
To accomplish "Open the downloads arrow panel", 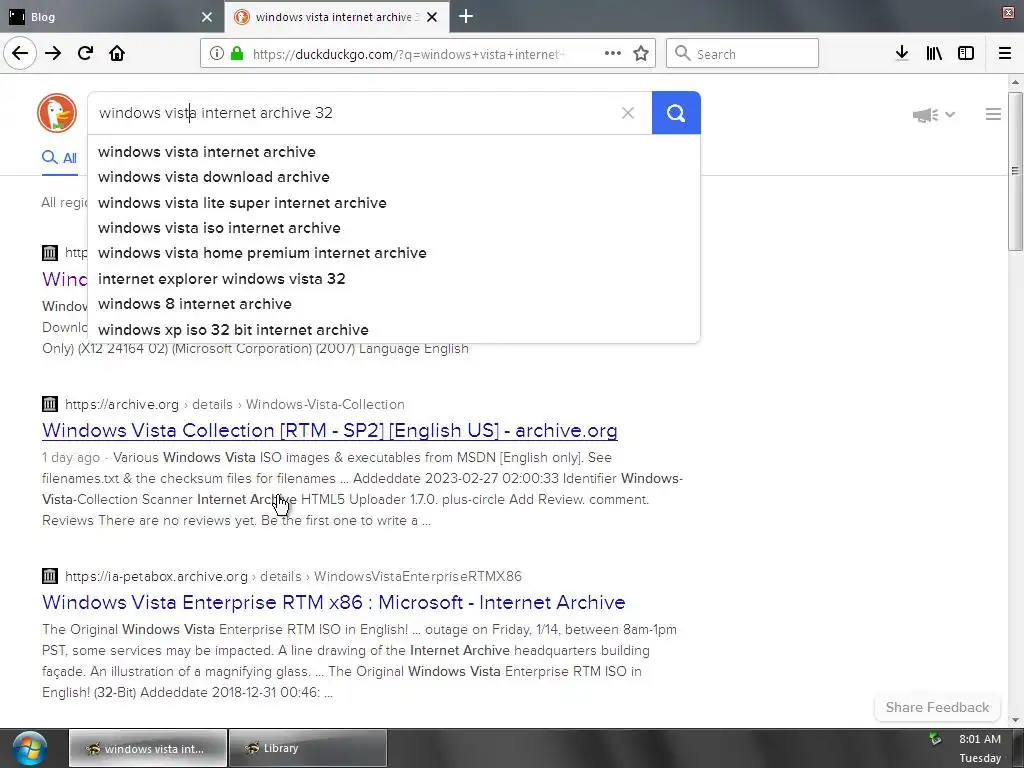I will coord(902,54).
